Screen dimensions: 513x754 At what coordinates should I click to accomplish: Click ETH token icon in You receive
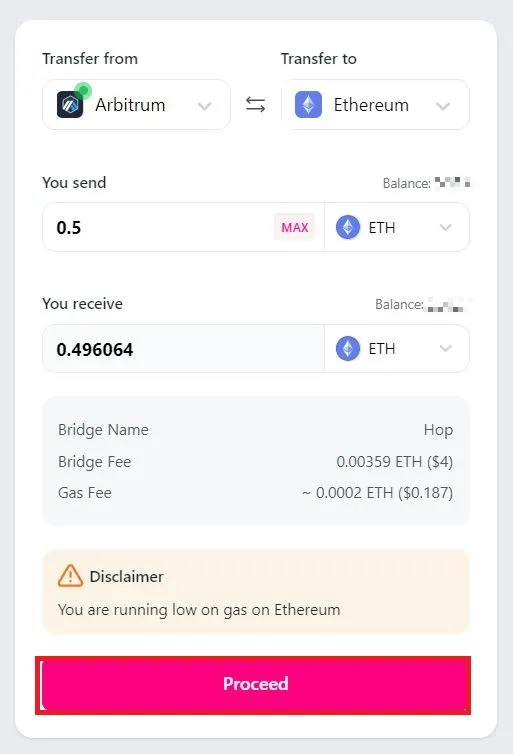tap(348, 348)
